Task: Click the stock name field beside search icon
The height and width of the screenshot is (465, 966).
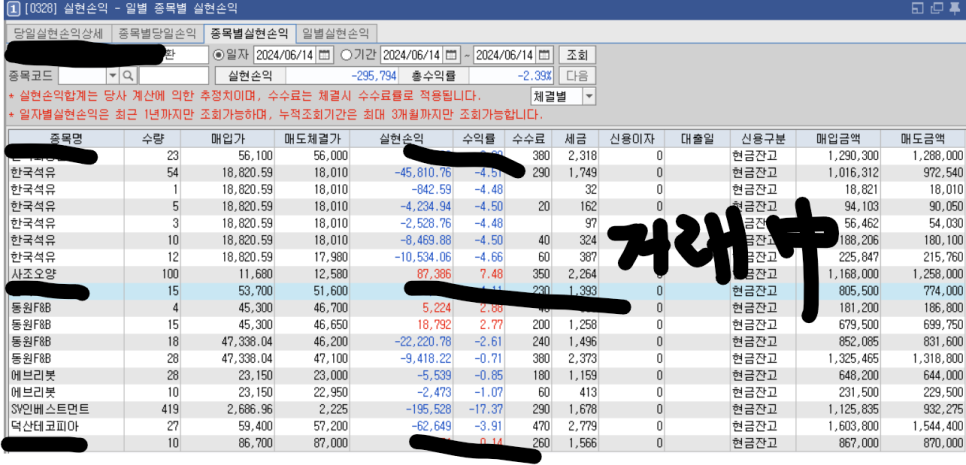Action: [174, 76]
